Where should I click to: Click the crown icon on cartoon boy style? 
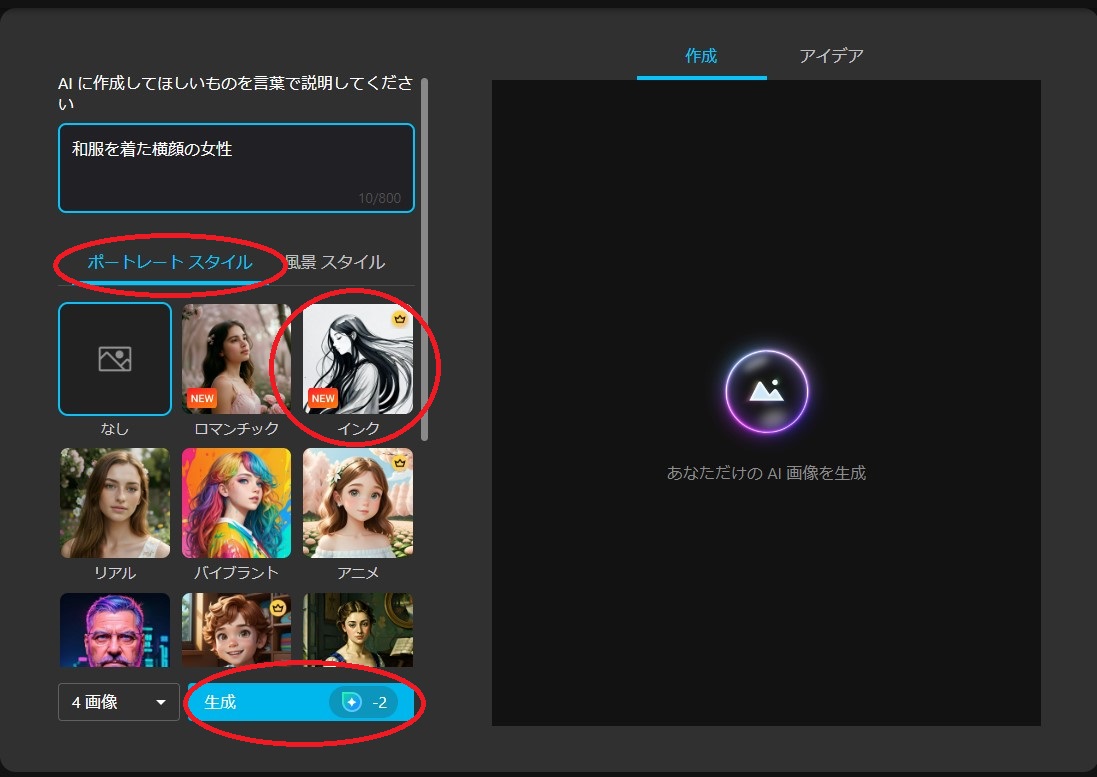point(278,607)
